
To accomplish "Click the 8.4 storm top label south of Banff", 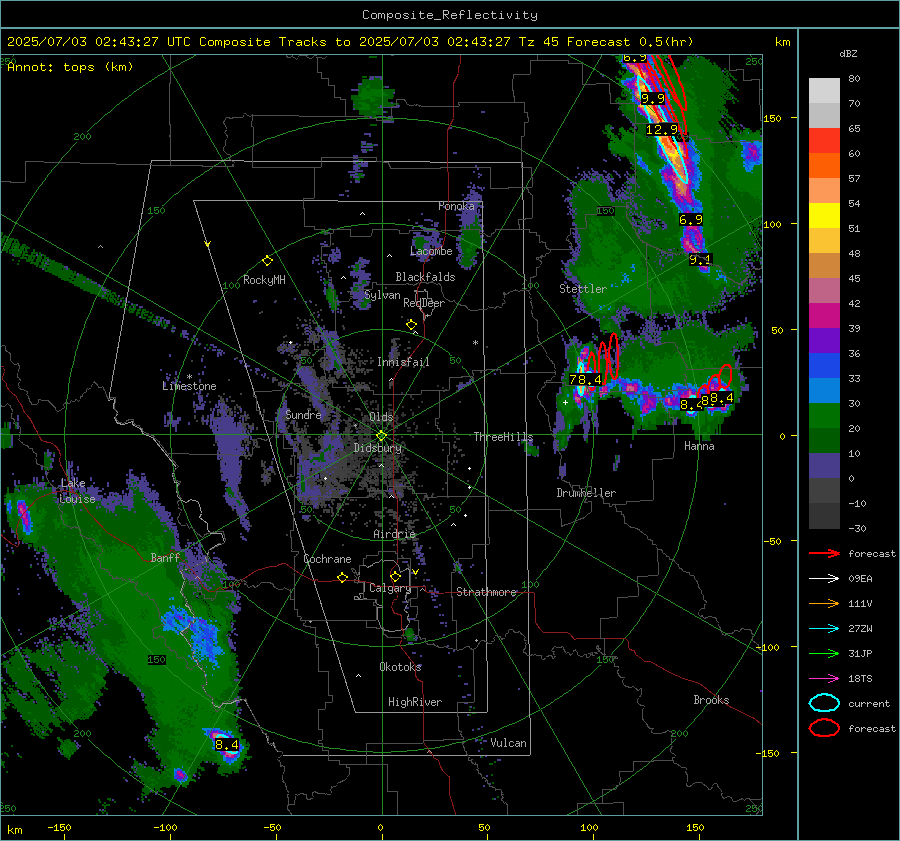I will coord(227,745).
